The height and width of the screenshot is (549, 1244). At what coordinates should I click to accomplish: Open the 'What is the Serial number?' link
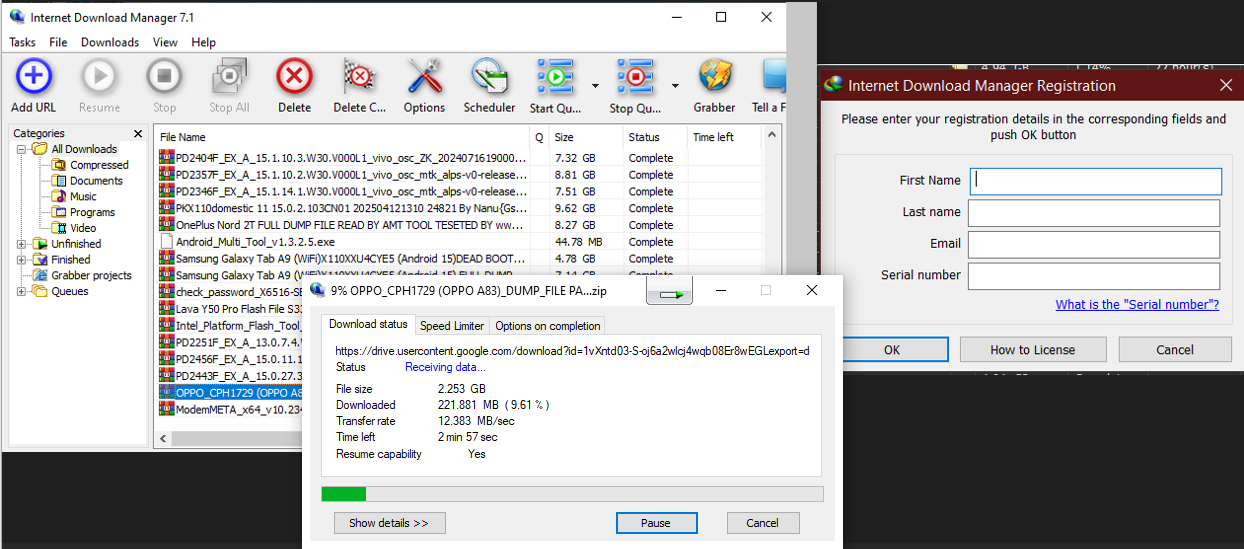[1137, 305]
